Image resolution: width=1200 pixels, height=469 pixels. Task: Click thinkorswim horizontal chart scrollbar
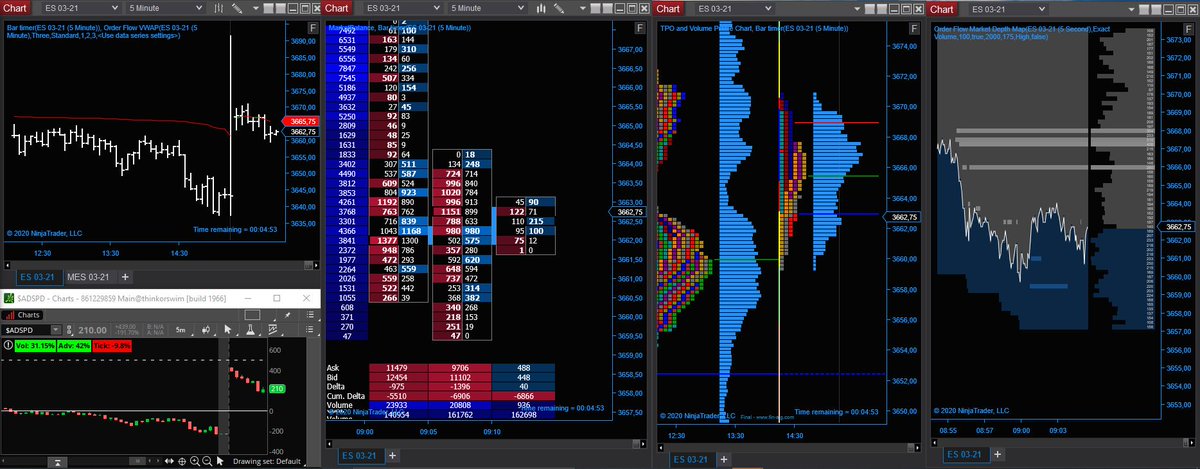click(137, 461)
